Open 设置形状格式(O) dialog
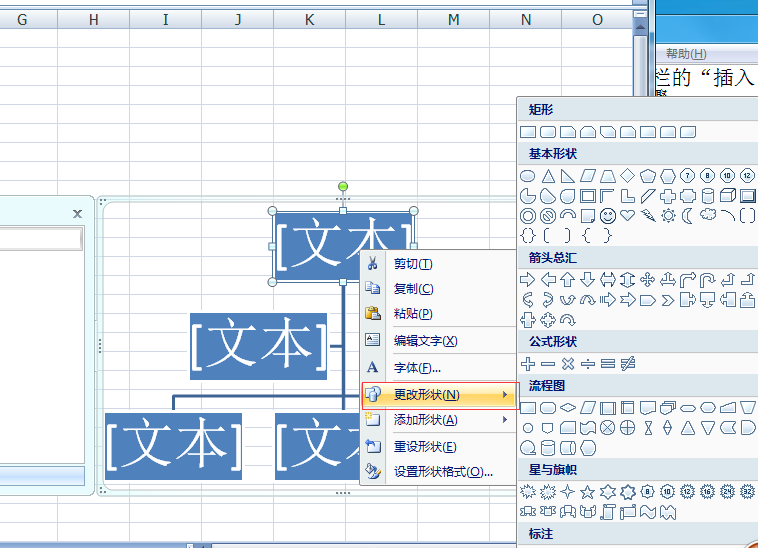The image size is (758, 548). 443,472
